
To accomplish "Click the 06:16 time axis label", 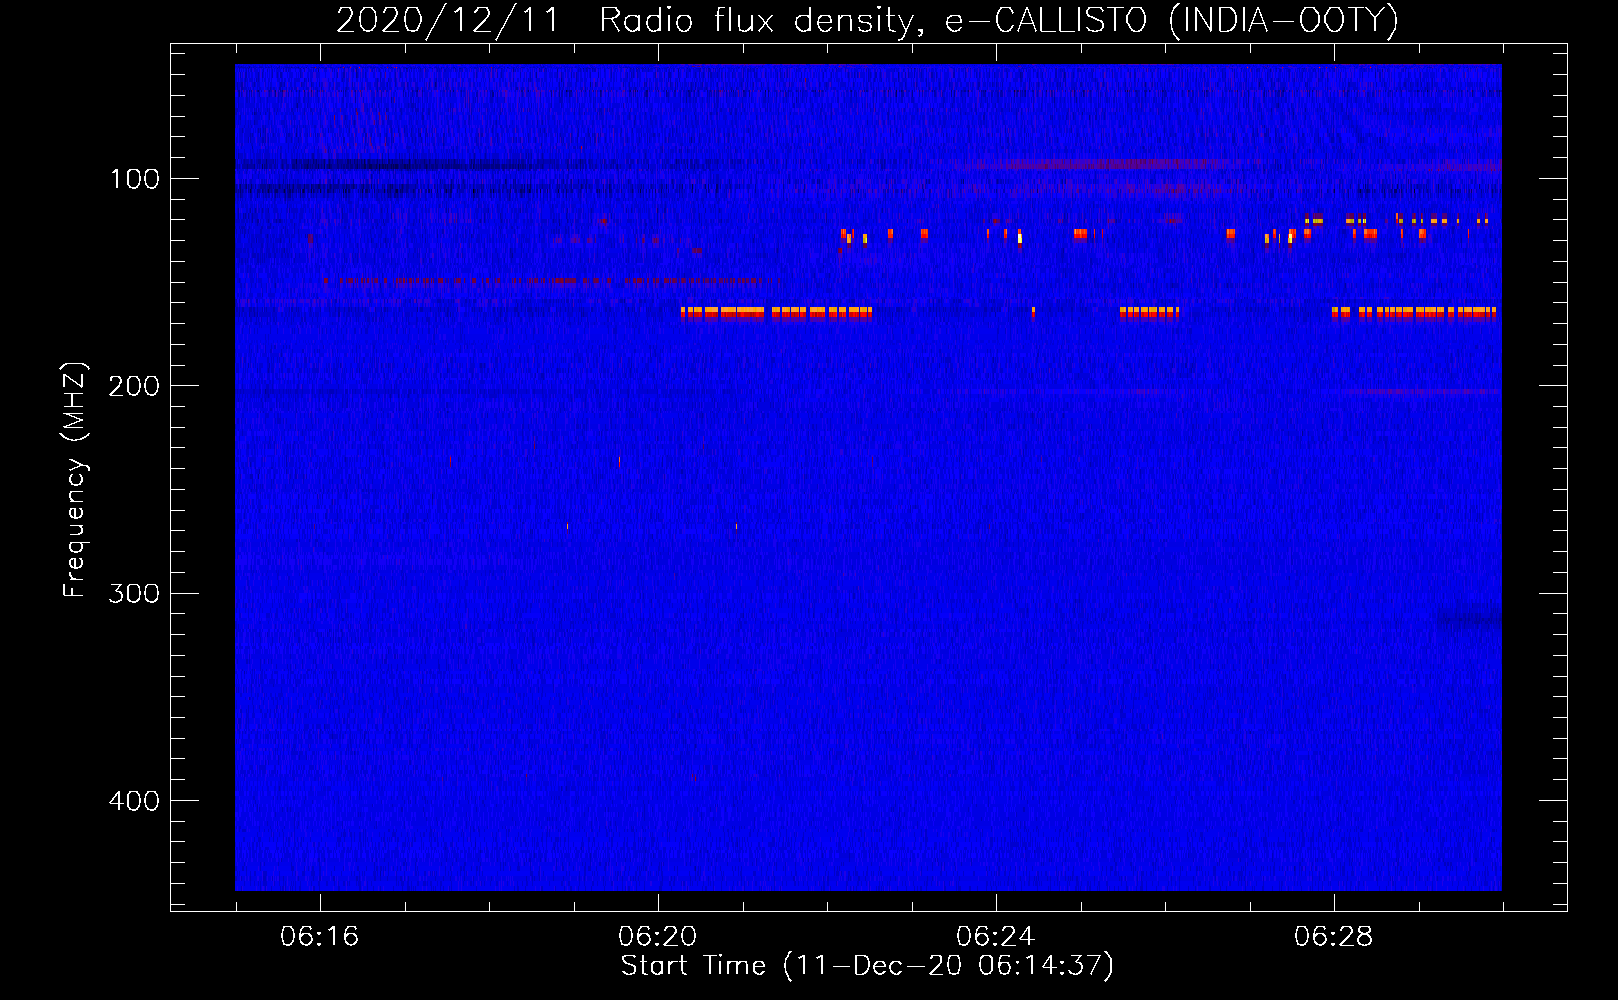I will click(x=319, y=937).
